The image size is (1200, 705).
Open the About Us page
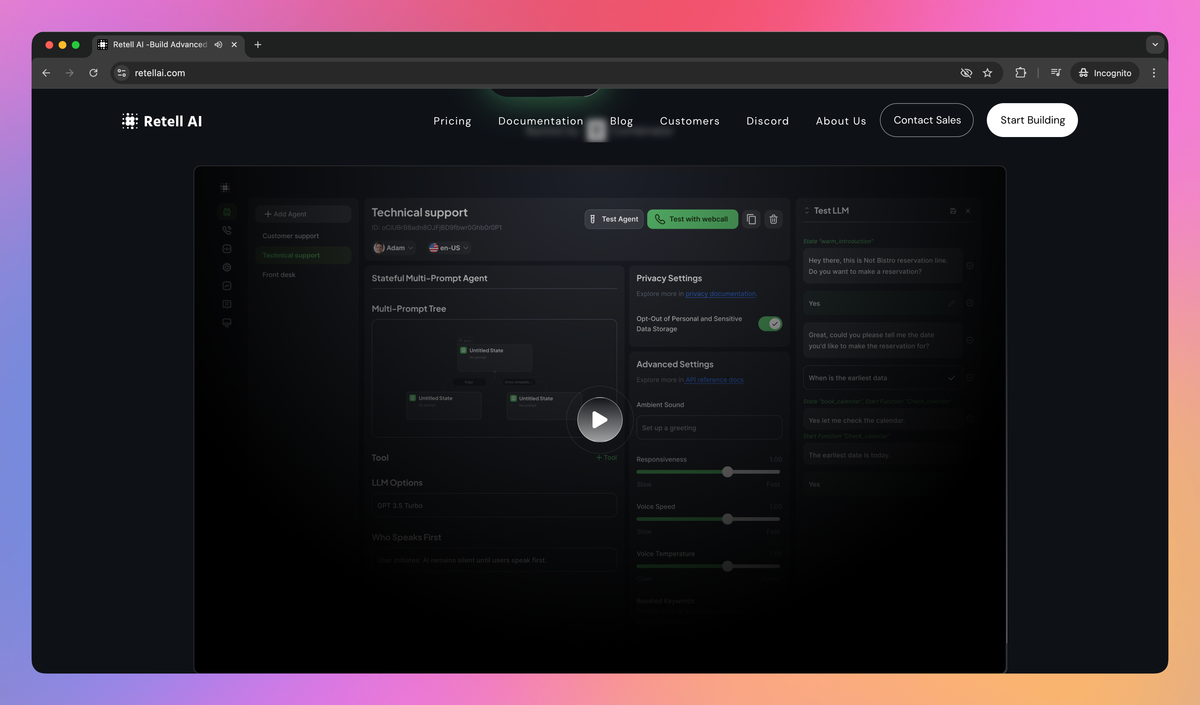840,121
